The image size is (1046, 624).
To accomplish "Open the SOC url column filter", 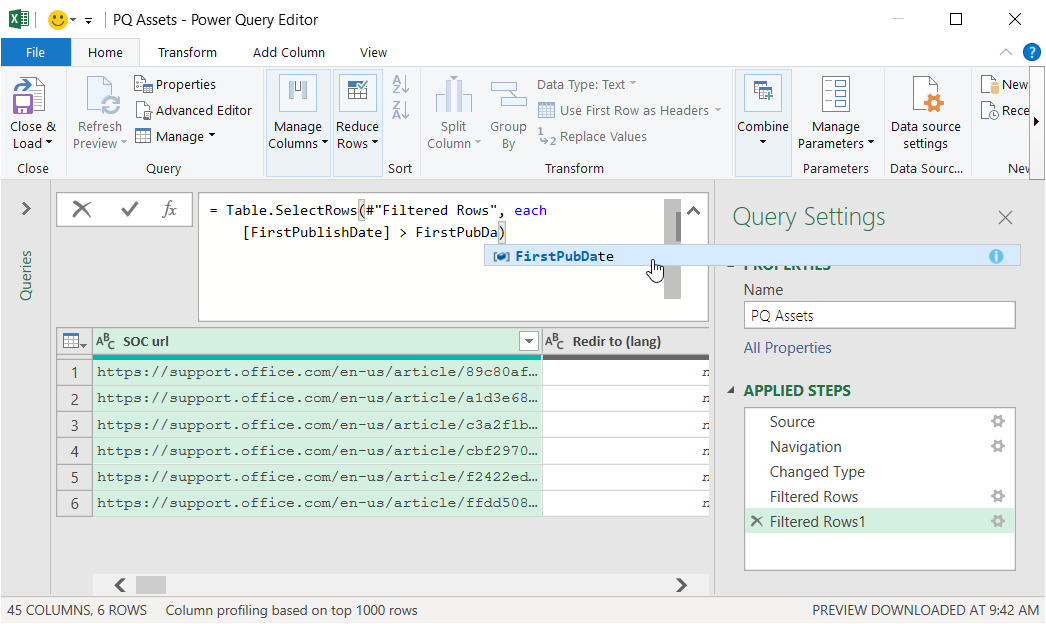I will (x=528, y=341).
